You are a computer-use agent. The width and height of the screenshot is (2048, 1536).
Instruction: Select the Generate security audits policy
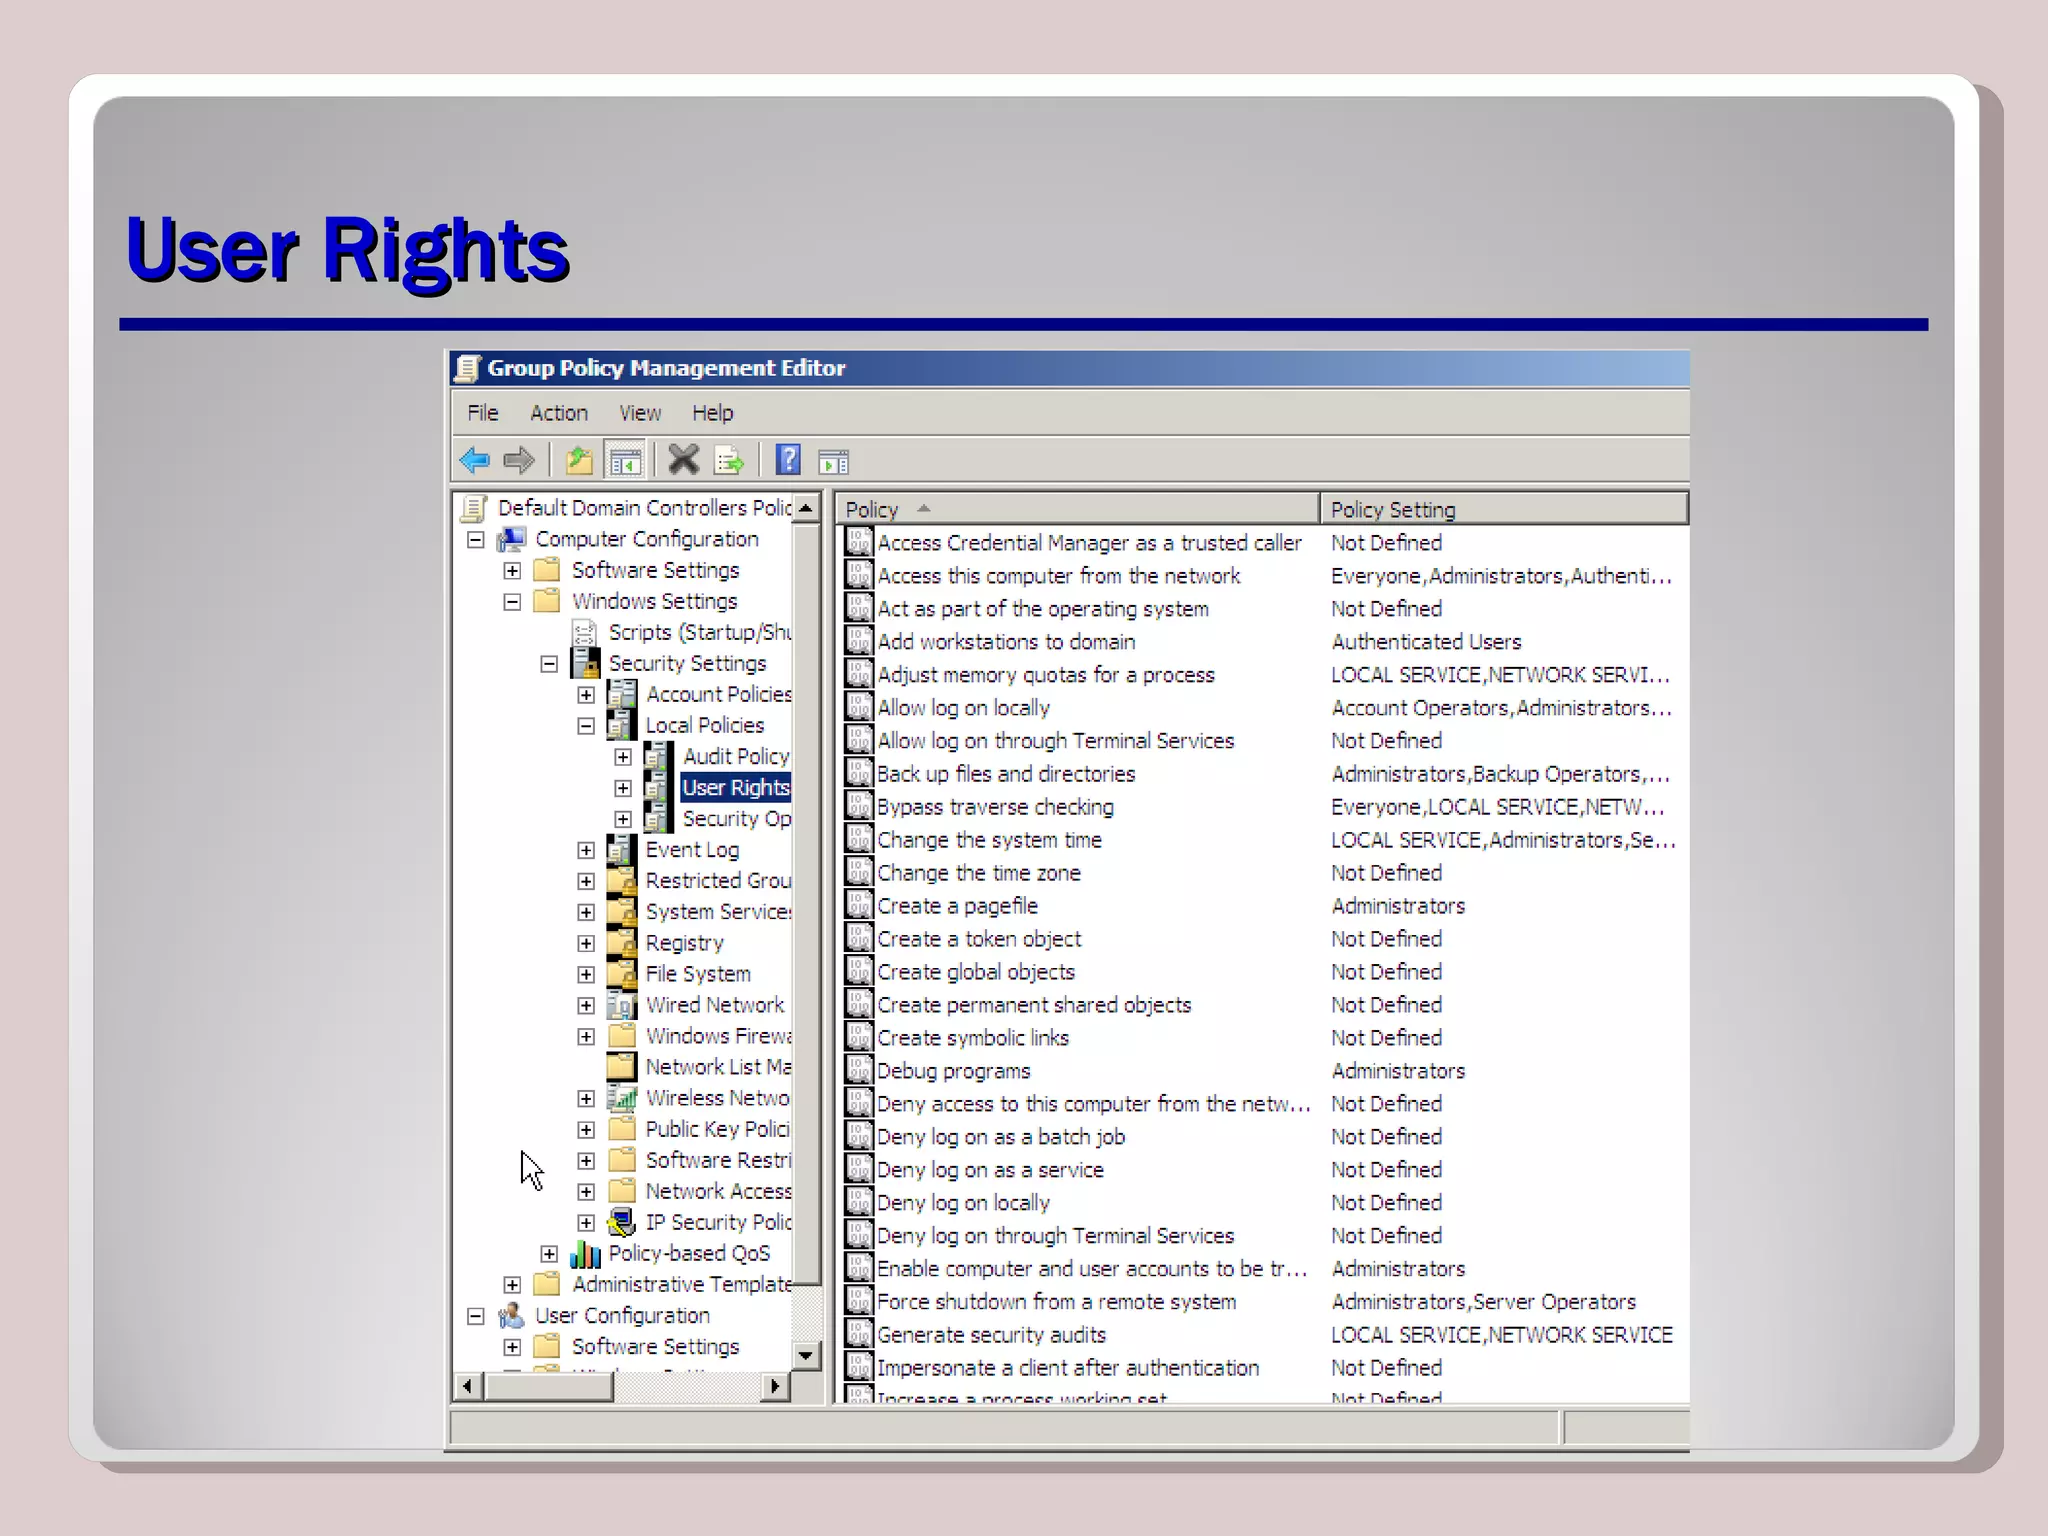(991, 1335)
